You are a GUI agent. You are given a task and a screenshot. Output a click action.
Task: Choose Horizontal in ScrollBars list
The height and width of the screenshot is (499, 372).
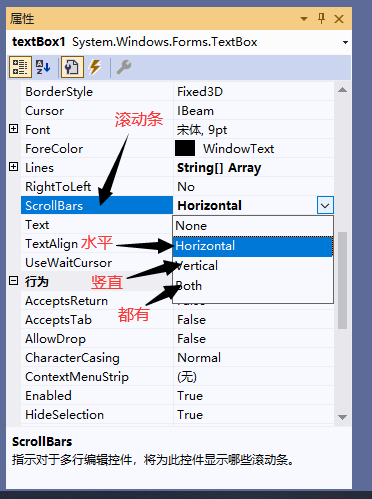coord(253,246)
